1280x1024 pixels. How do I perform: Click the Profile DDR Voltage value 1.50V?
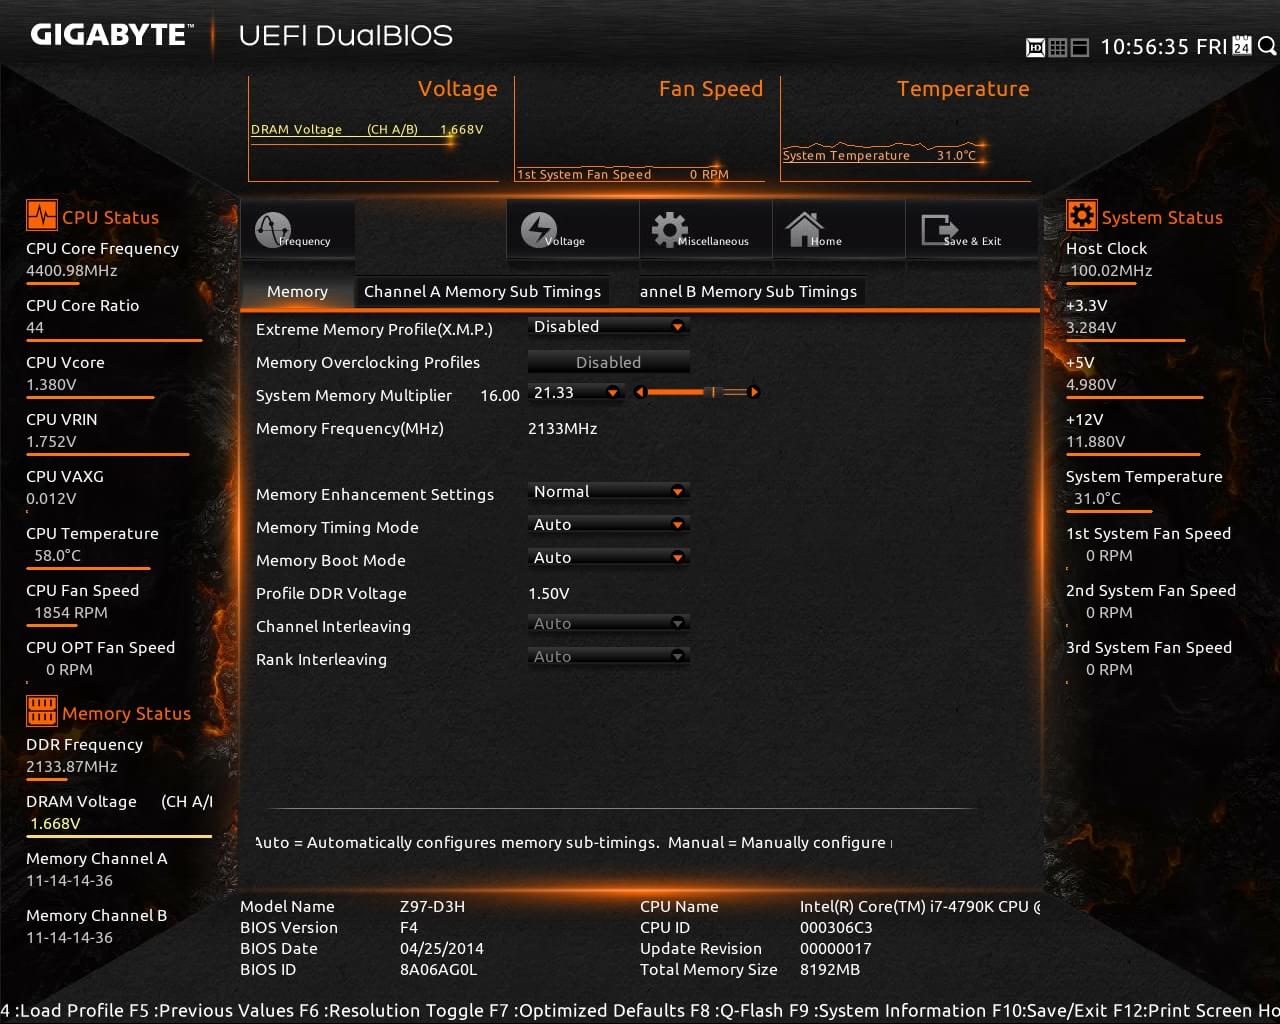click(x=549, y=593)
